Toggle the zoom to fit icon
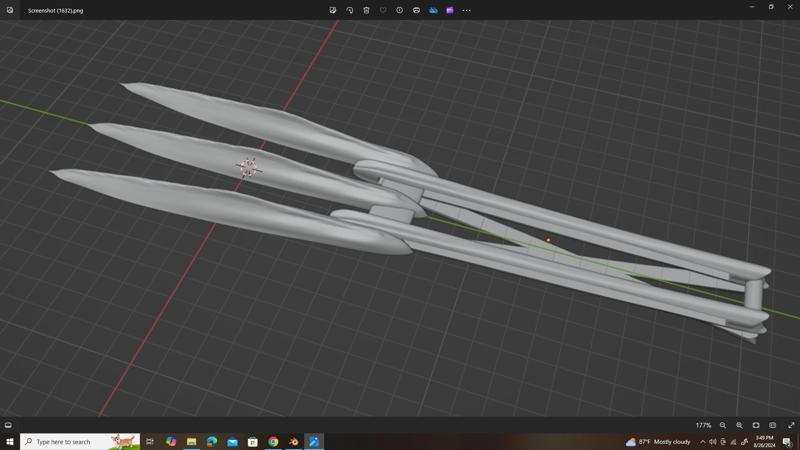Viewport: 800px width, 450px height. click(x=756, y=425)
